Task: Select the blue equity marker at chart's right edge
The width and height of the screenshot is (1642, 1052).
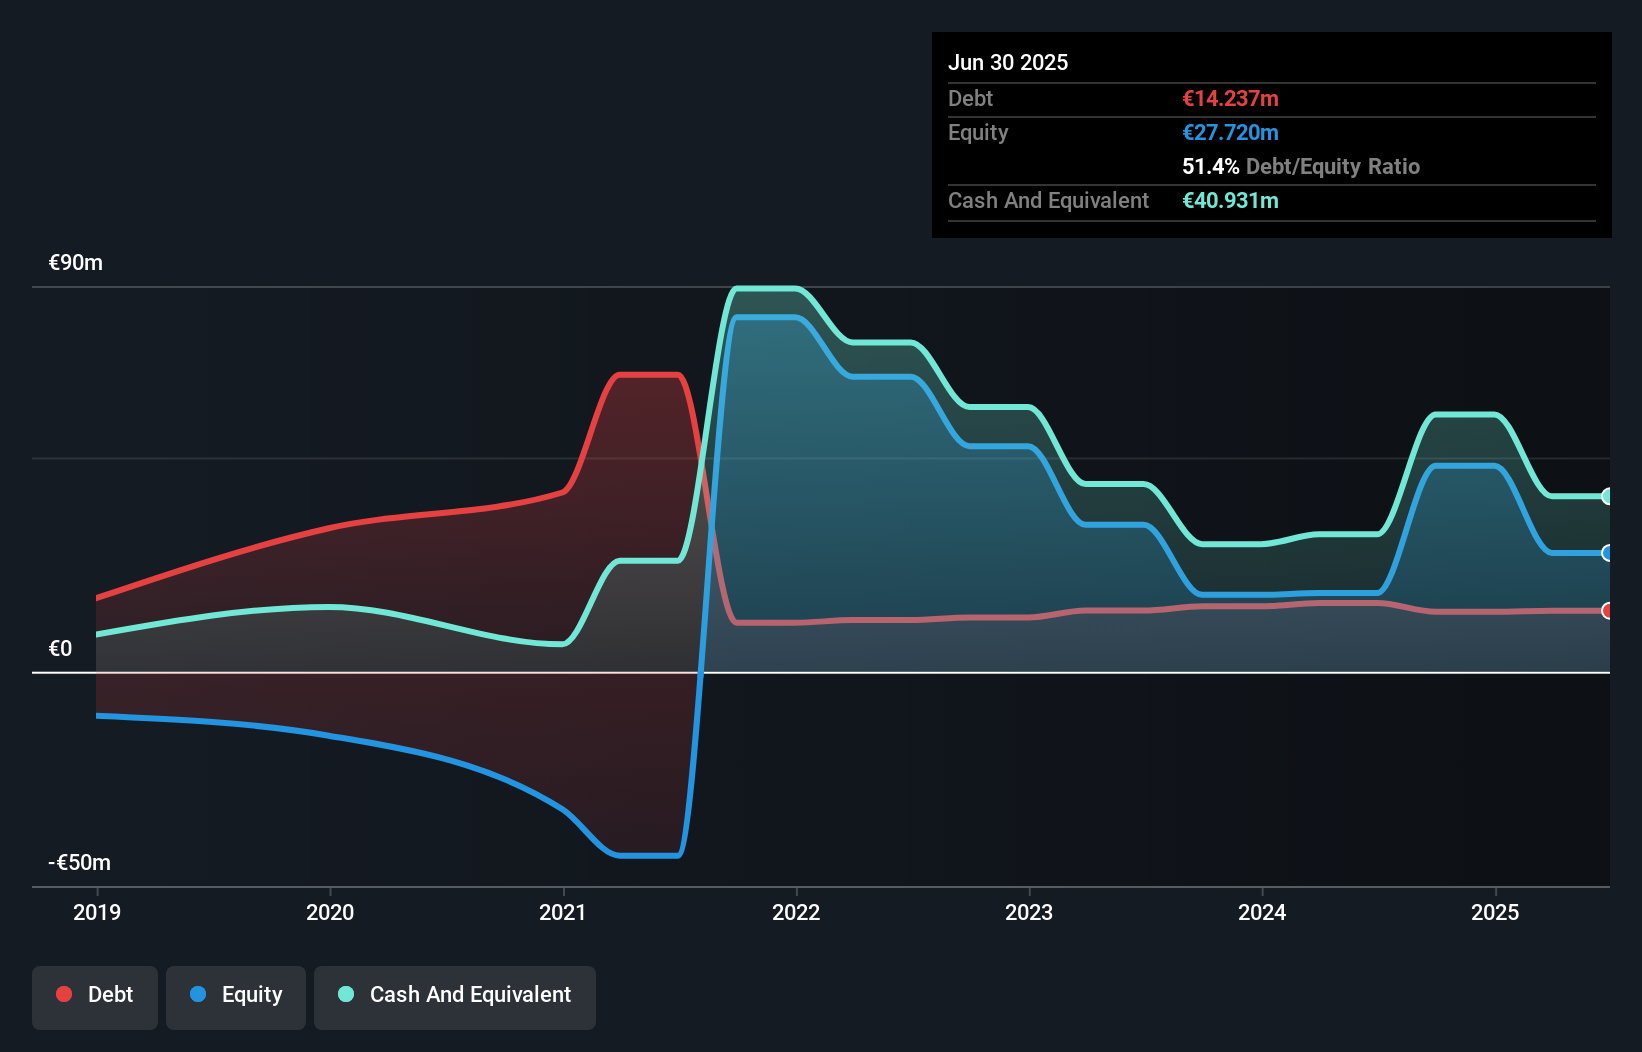Action: click(x=1608, y=551)
